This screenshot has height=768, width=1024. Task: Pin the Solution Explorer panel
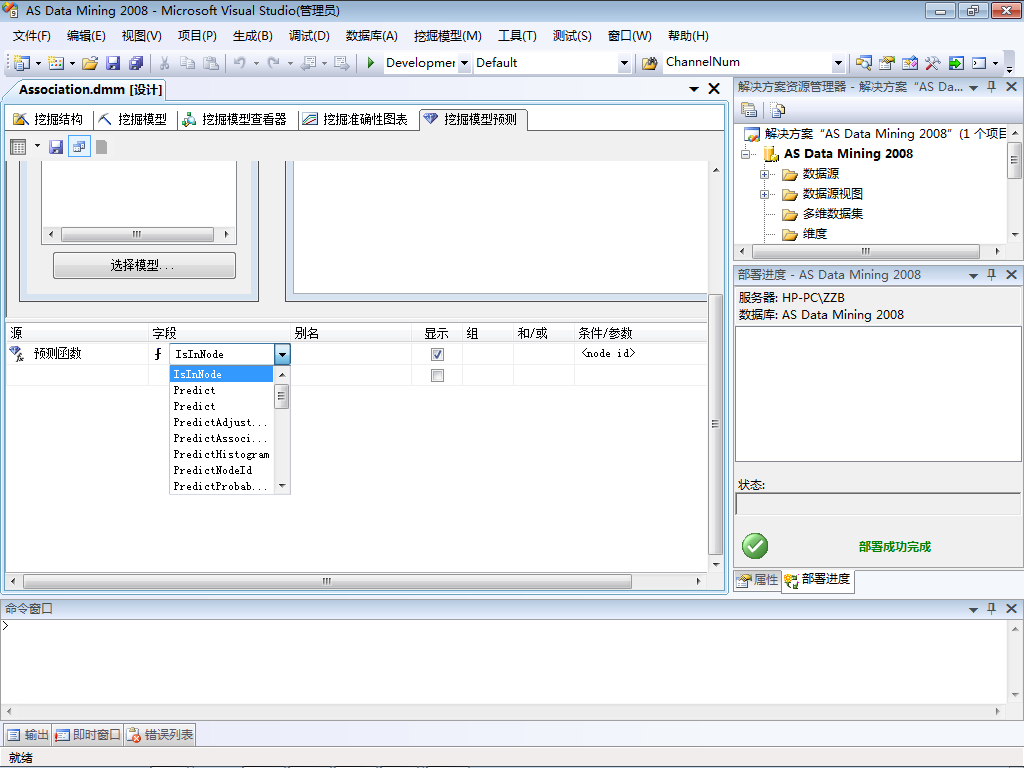(991, 87)
